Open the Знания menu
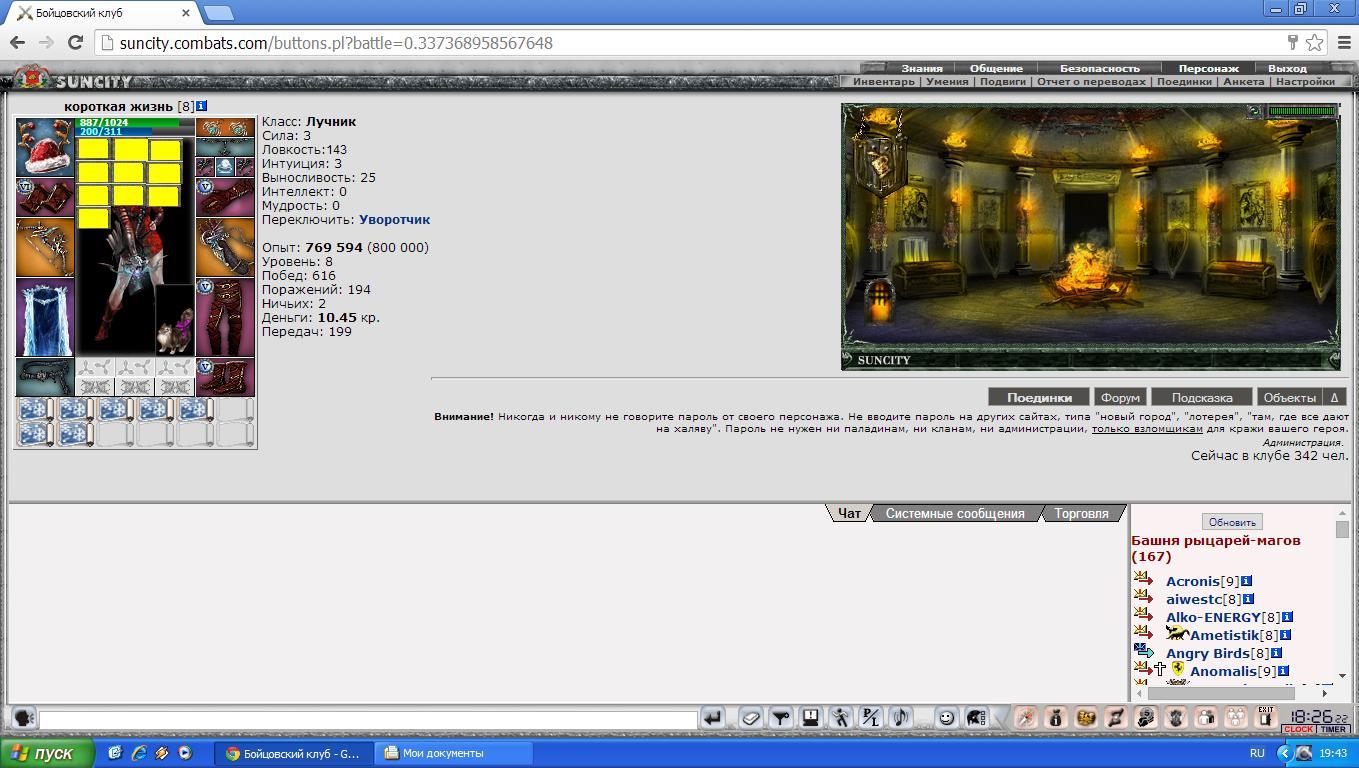 click(x=922, y=69)
